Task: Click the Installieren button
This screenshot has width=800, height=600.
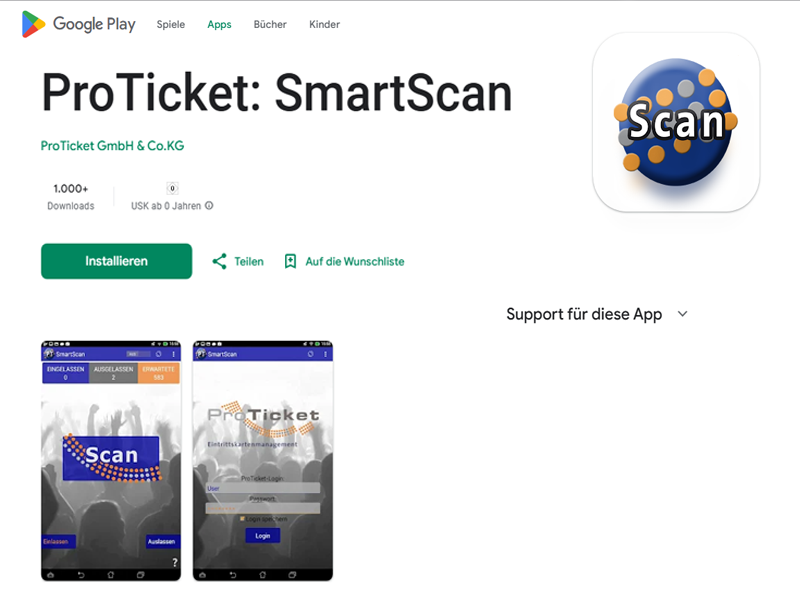Action: click(116, 261)
